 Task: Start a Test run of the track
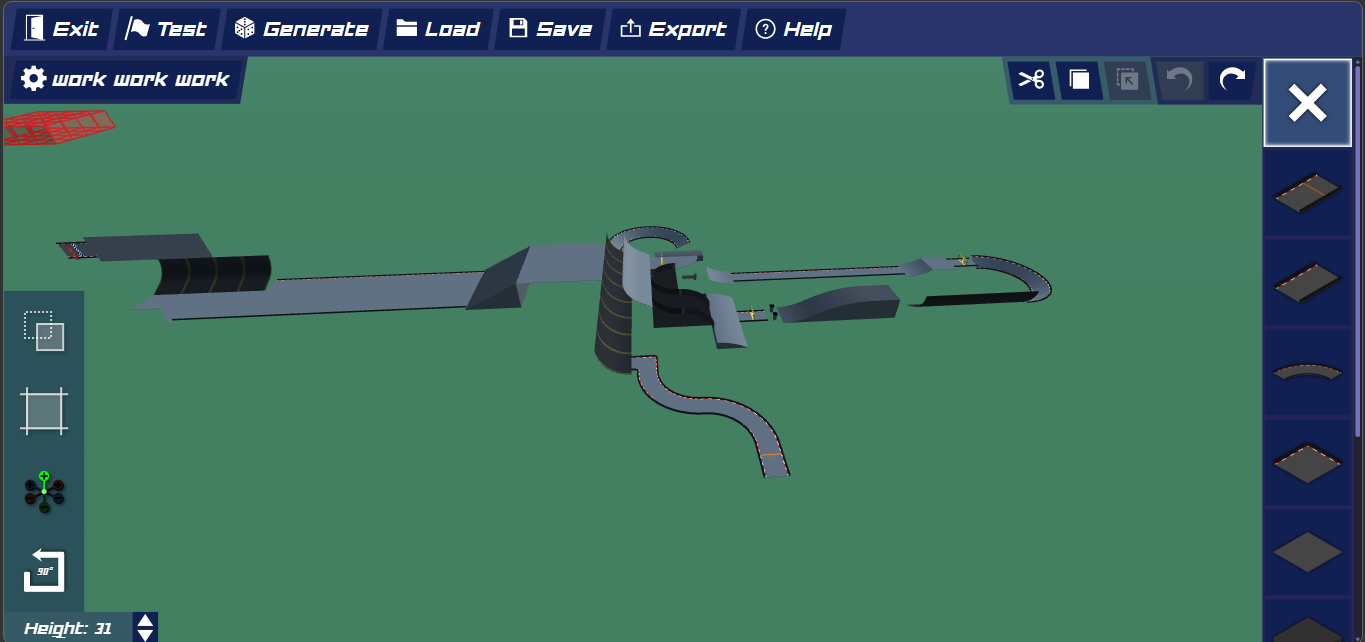click(166, 29)
